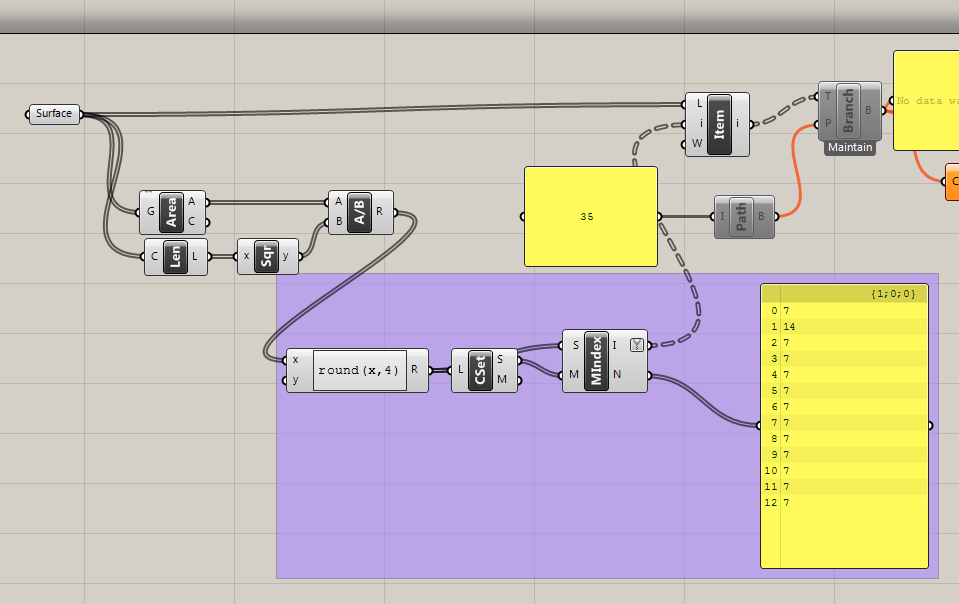Select the Item list item component
This screenshot has width=959, height=604.
coord(719,125)
